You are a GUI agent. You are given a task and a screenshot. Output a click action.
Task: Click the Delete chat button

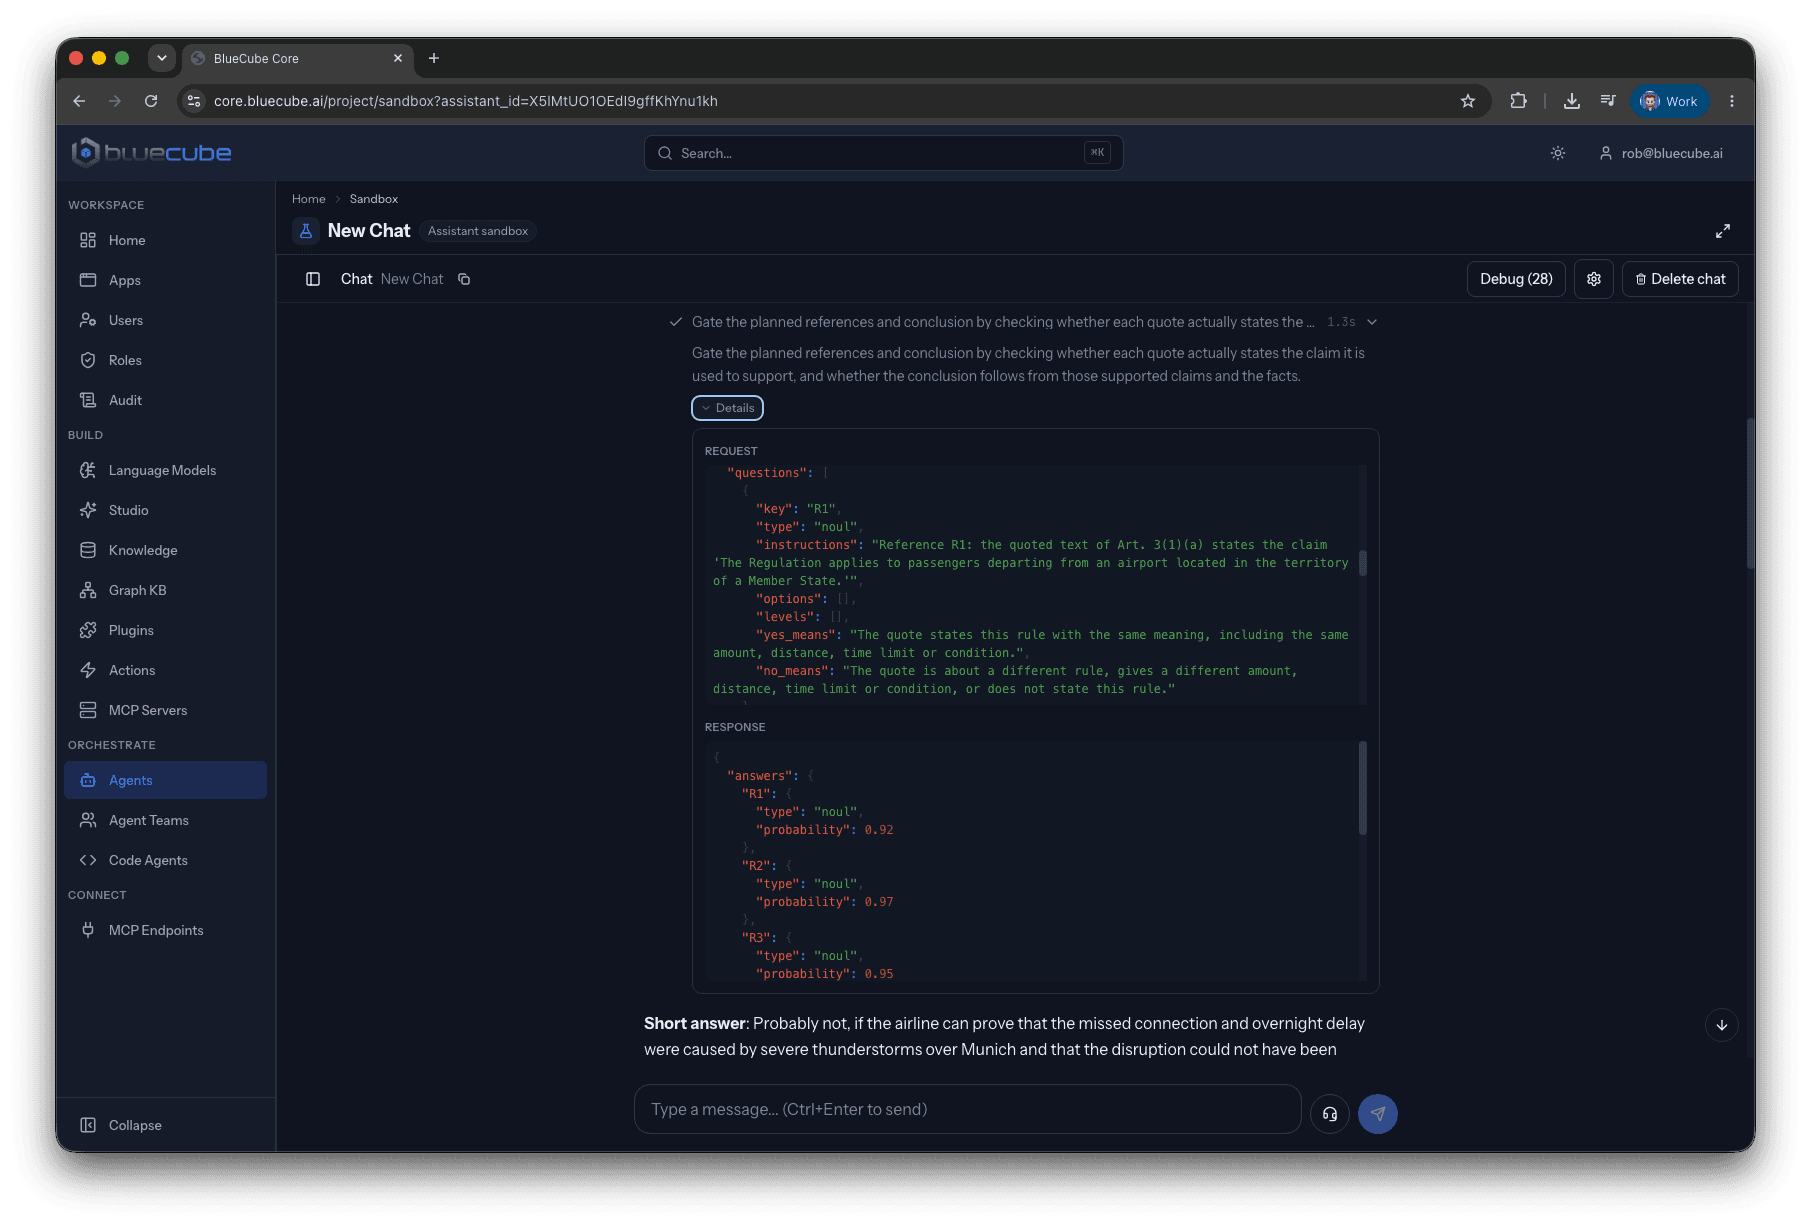1680,279
